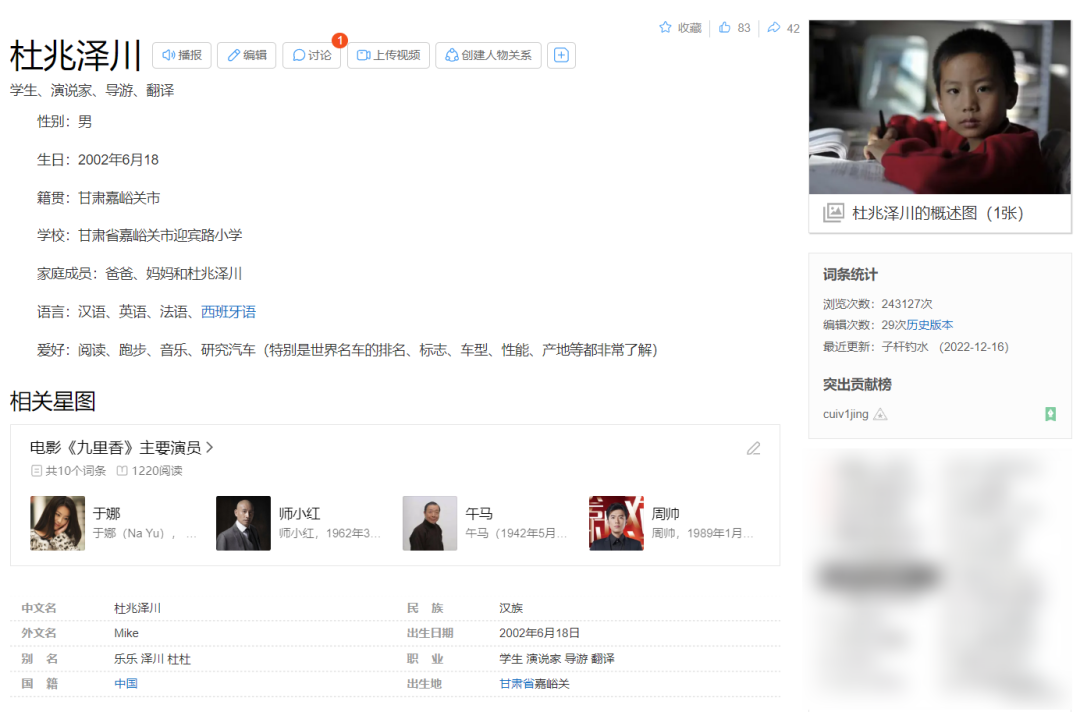Click the 词条统计 heading
This screenshot has width=1080, height=712.
850,275
